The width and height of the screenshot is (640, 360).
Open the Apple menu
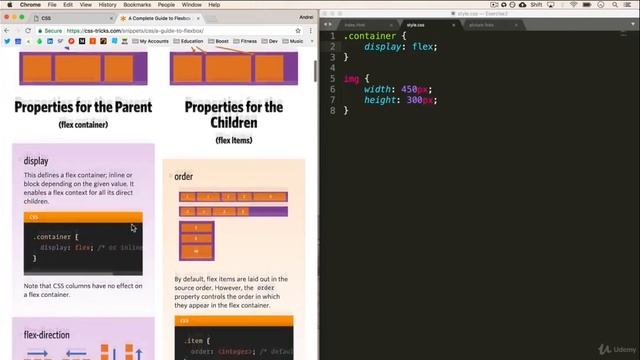[9, 5]
